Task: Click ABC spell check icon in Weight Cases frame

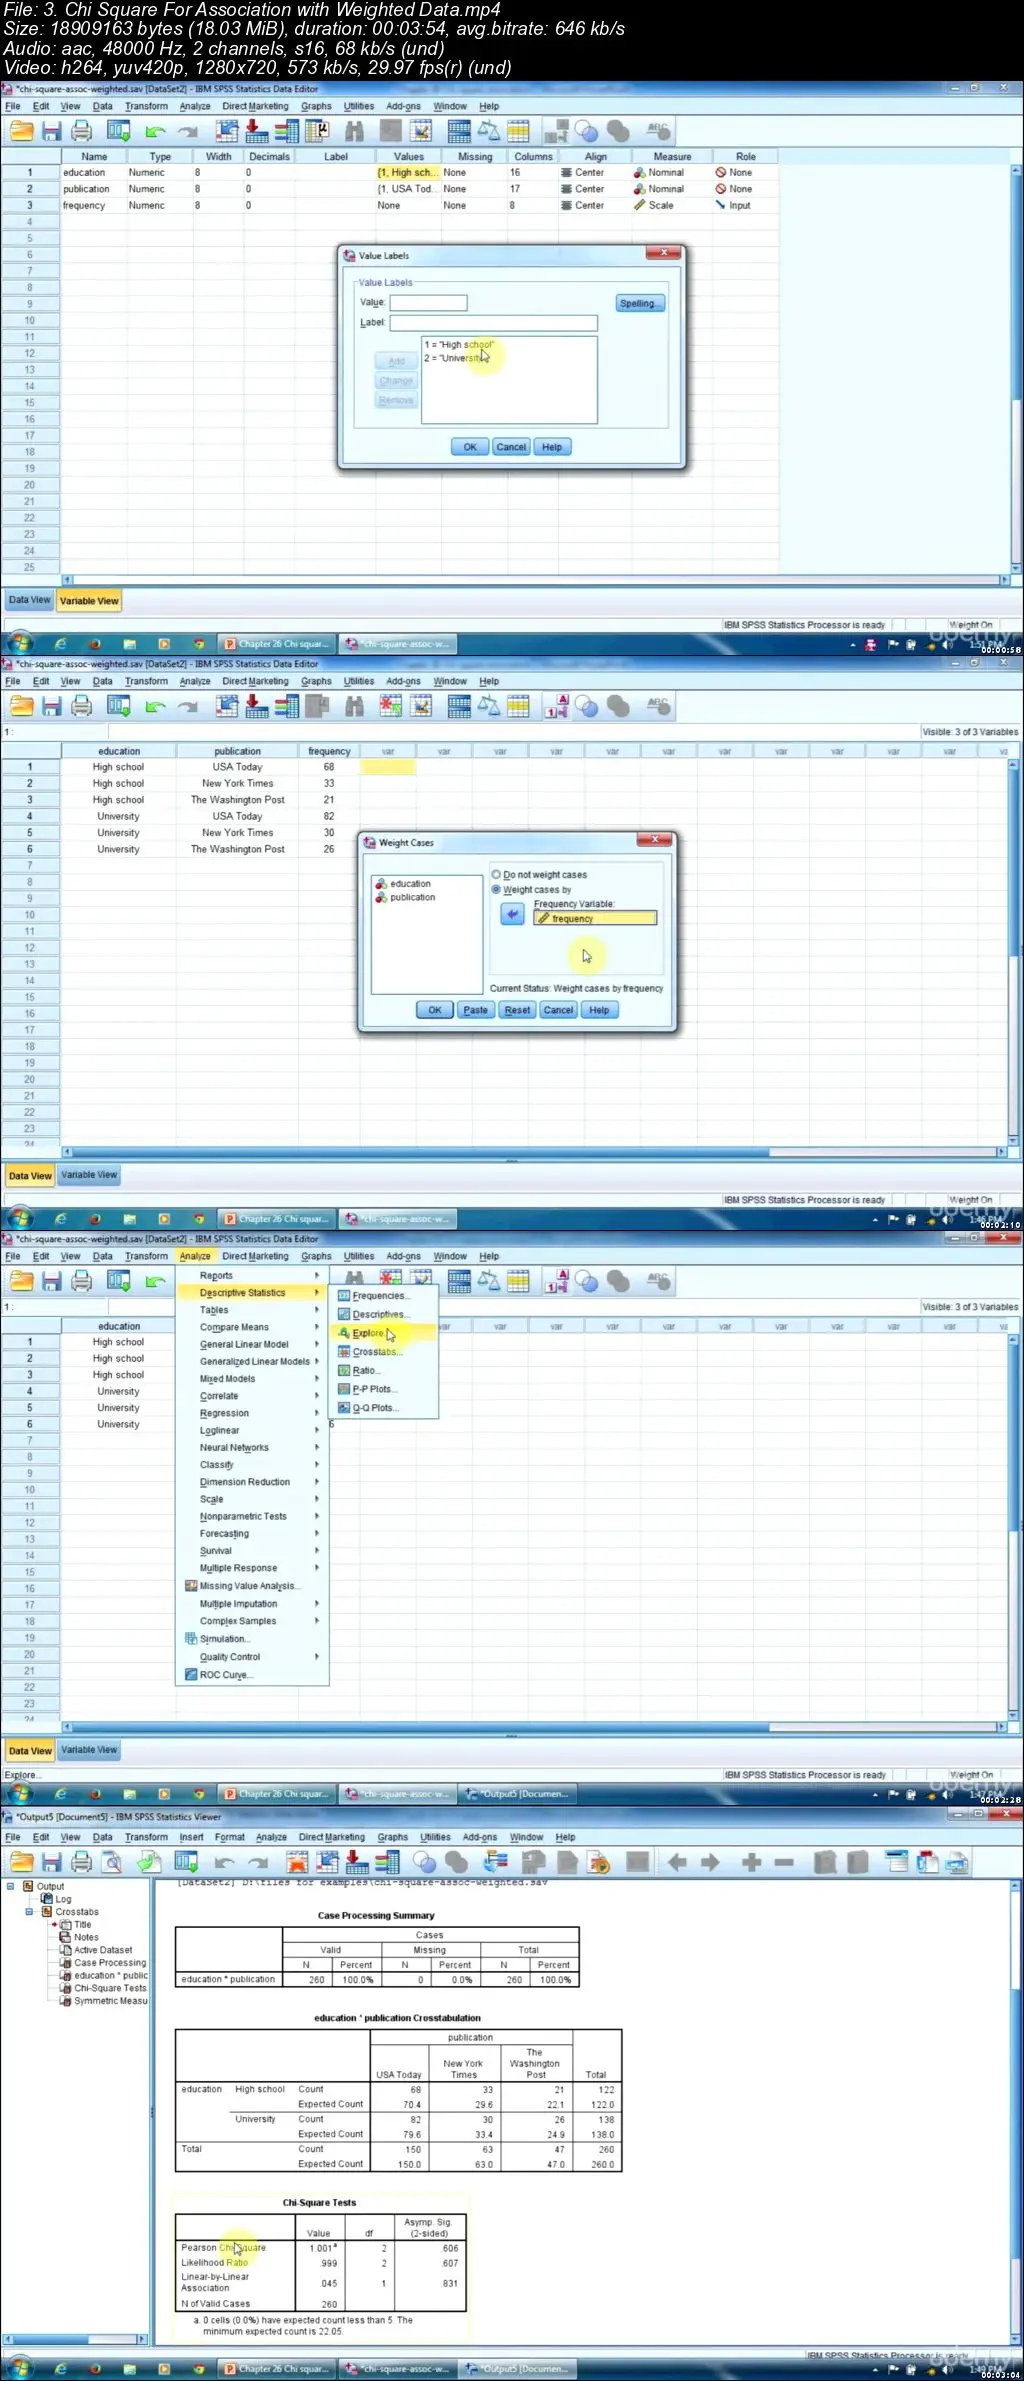Action: pyautogui.click(x=657, y=707)
